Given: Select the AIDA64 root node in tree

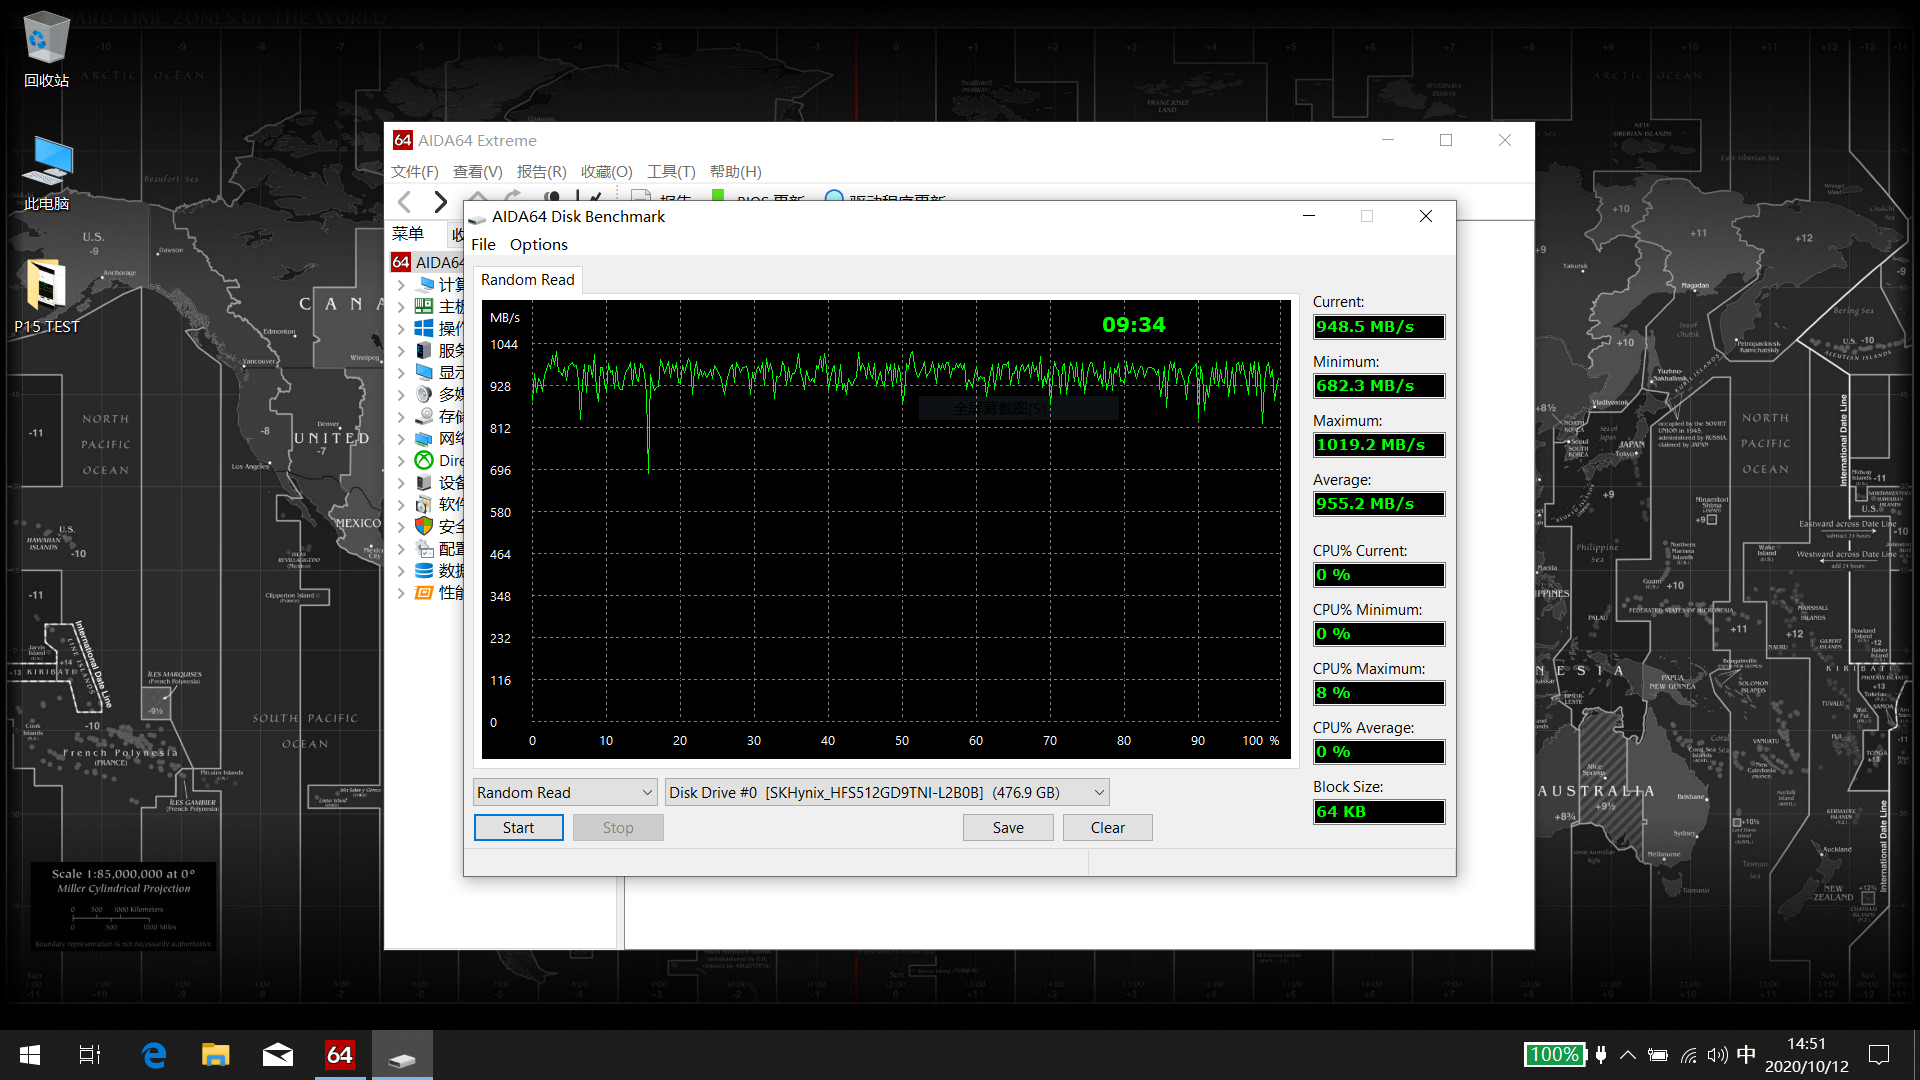Looking at the screenshot, I should (x=427, y=262).
